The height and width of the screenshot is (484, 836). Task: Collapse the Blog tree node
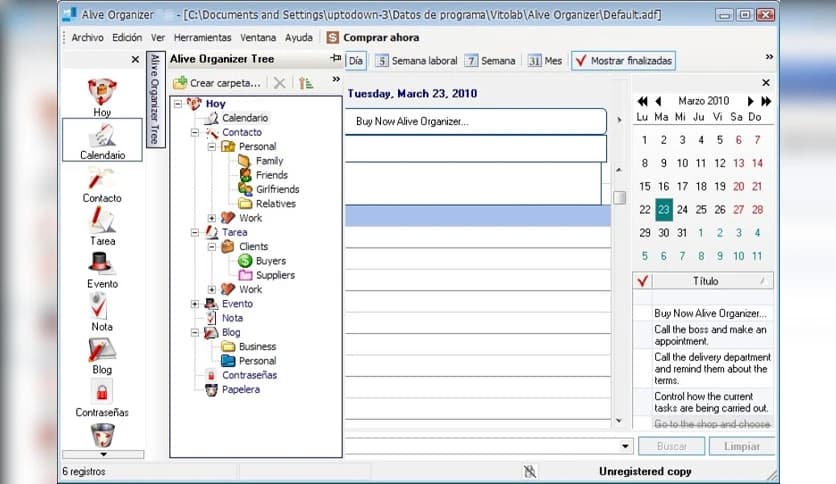coord(195,332)
